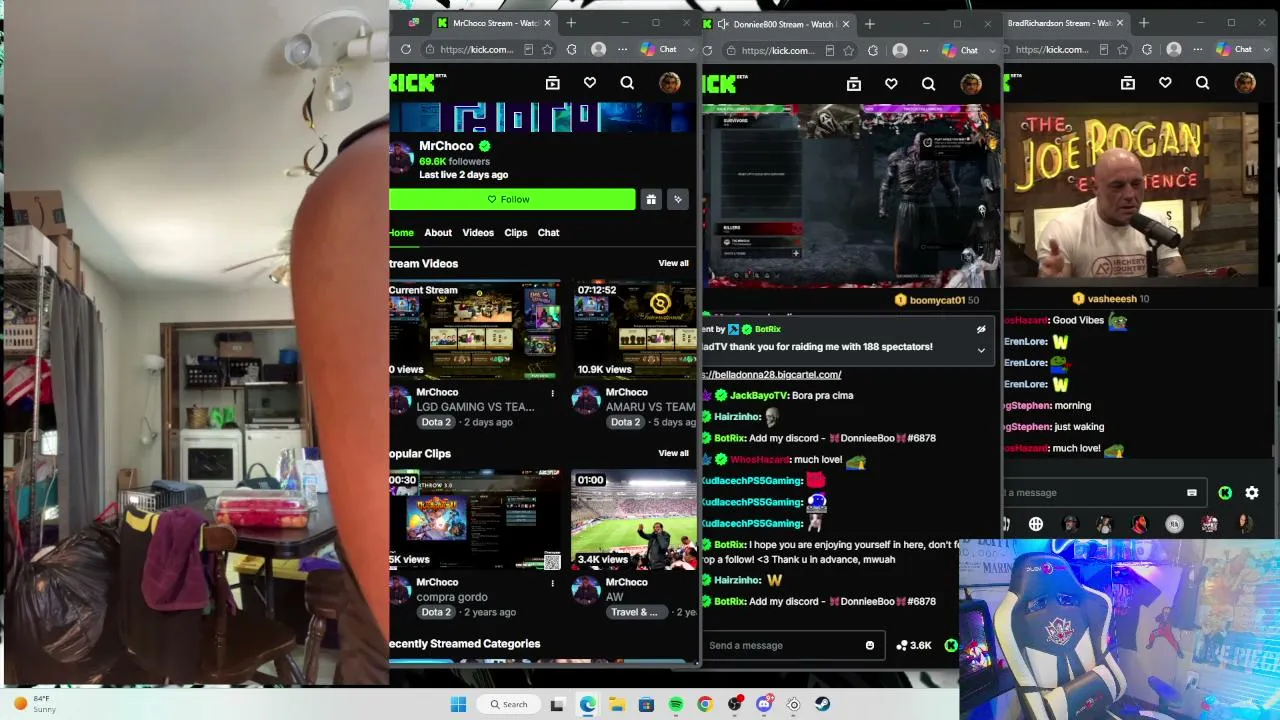Hide pinned BotRix message in Donniee800 chat
Screen dimensions: 1280x720
[981, 329]
